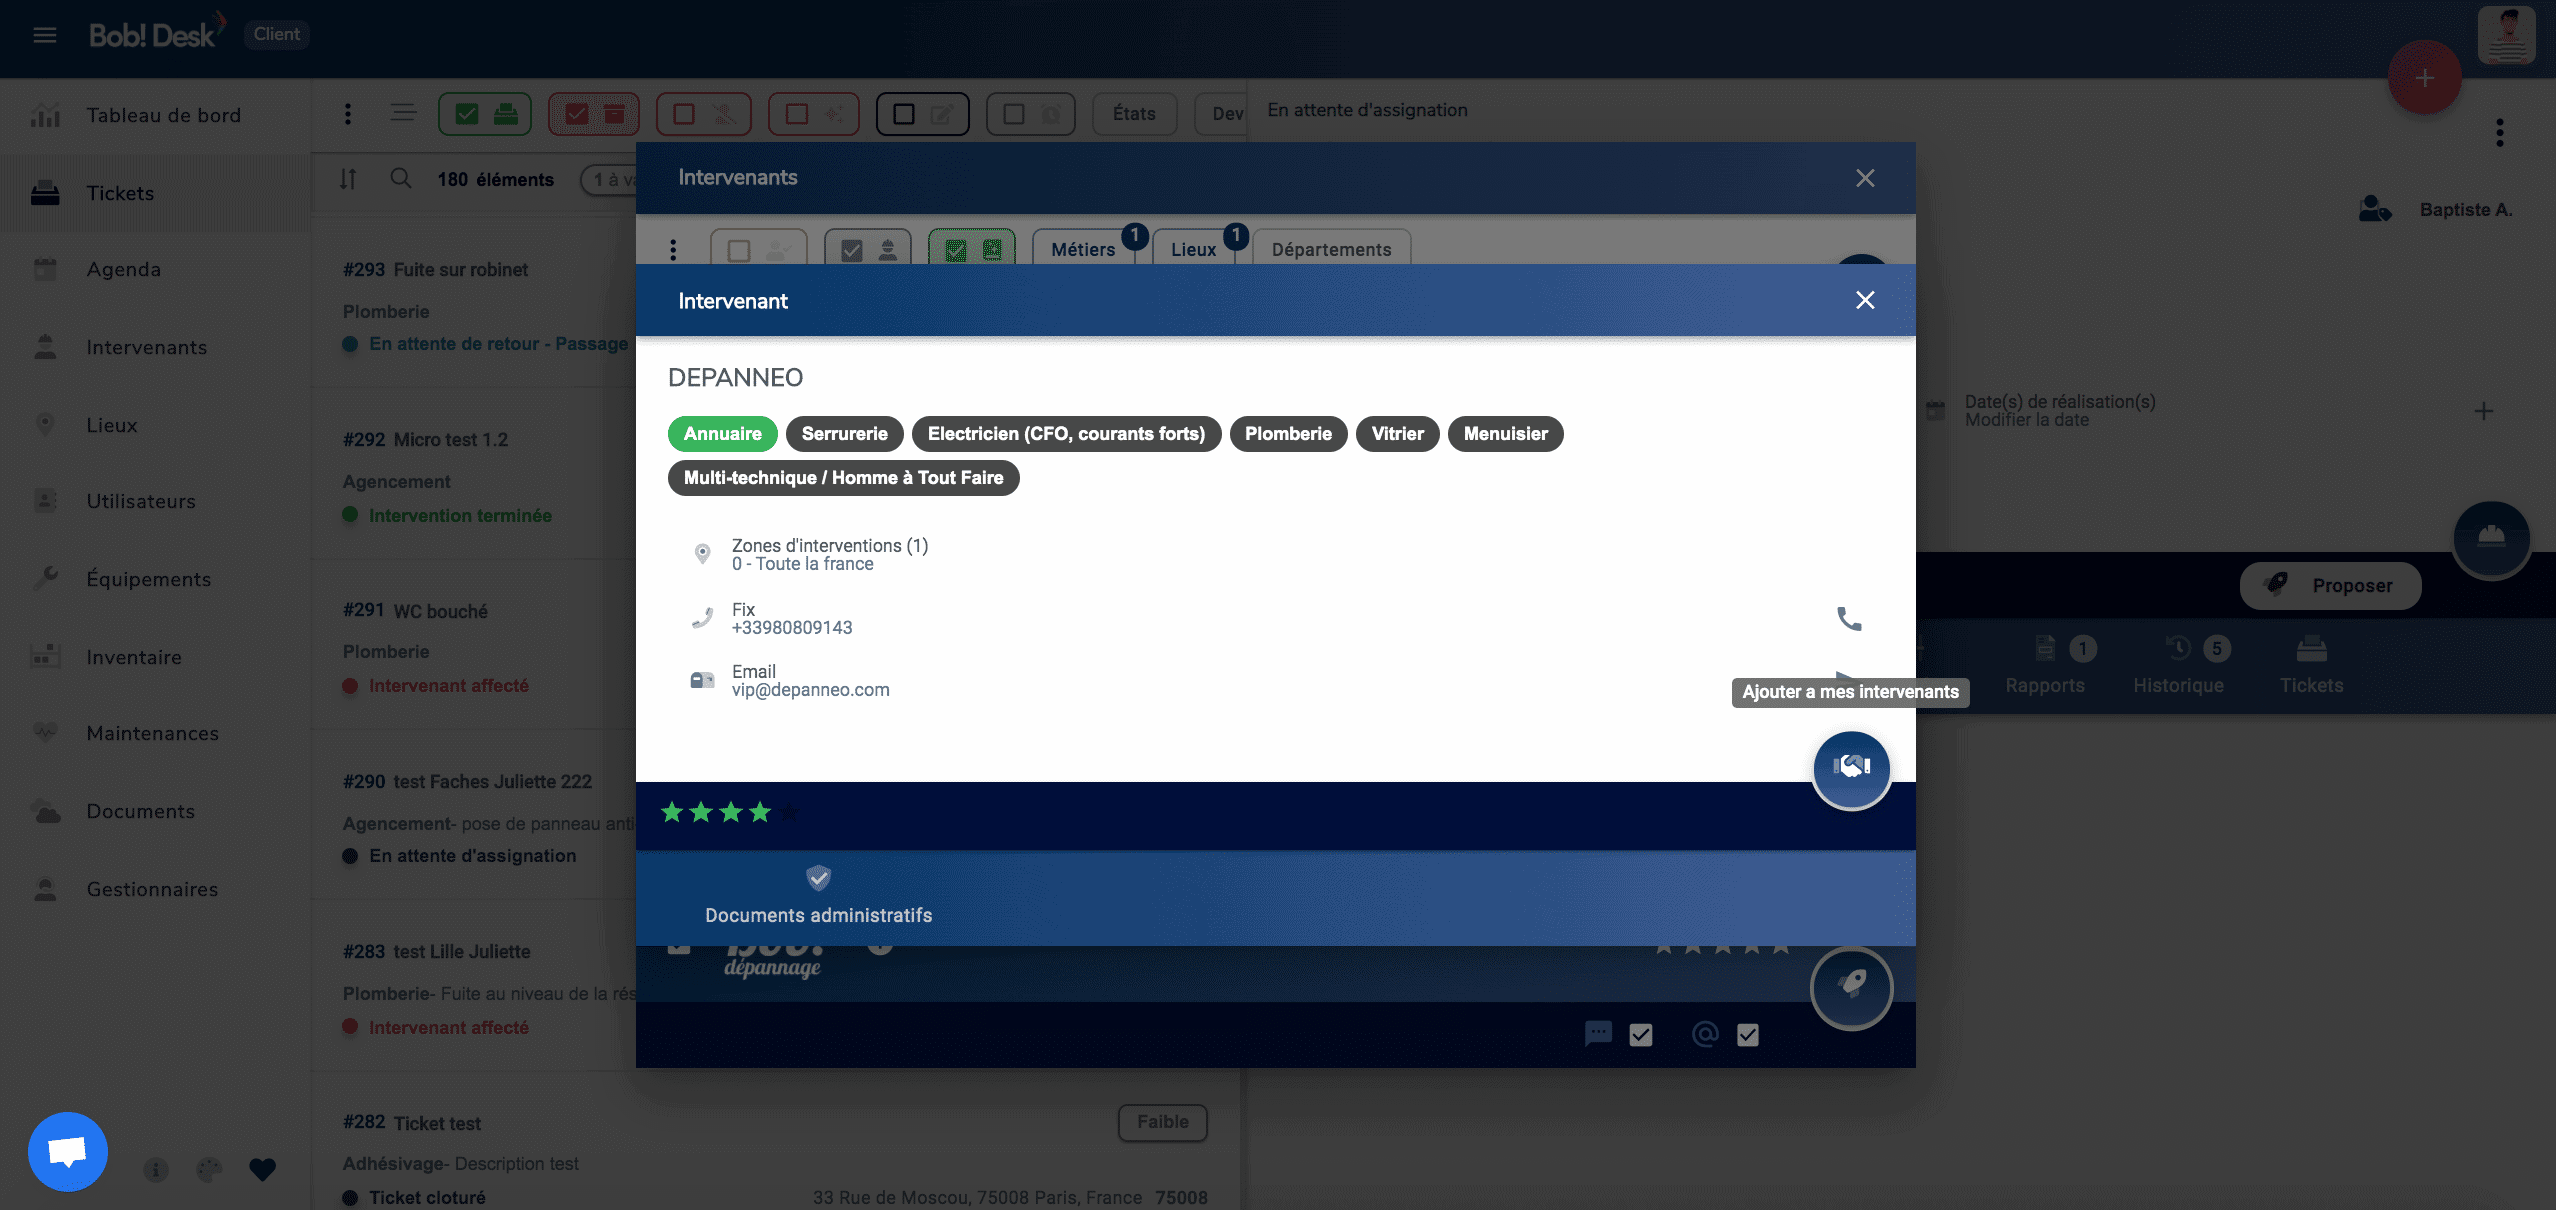This screenshot has height=1210, width=2556.
Task: Click the info icon in the sidebar footer
Action: (x=155, y=1169)
